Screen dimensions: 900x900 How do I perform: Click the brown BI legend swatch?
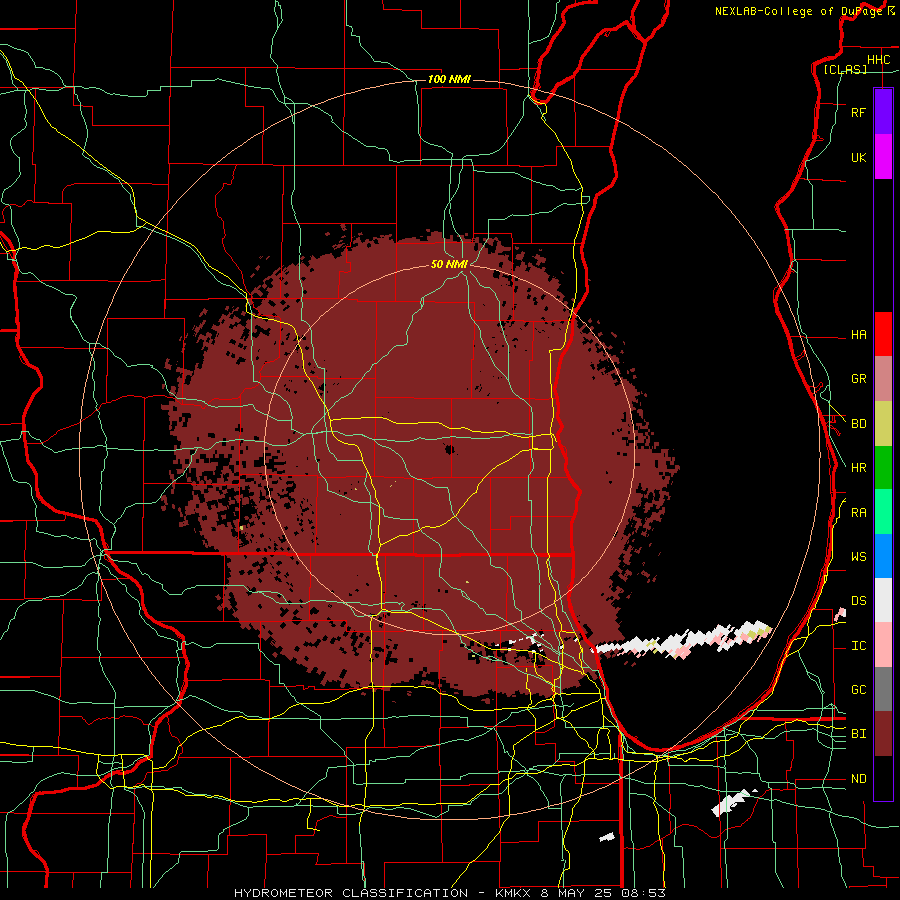(x=883, y=734)
